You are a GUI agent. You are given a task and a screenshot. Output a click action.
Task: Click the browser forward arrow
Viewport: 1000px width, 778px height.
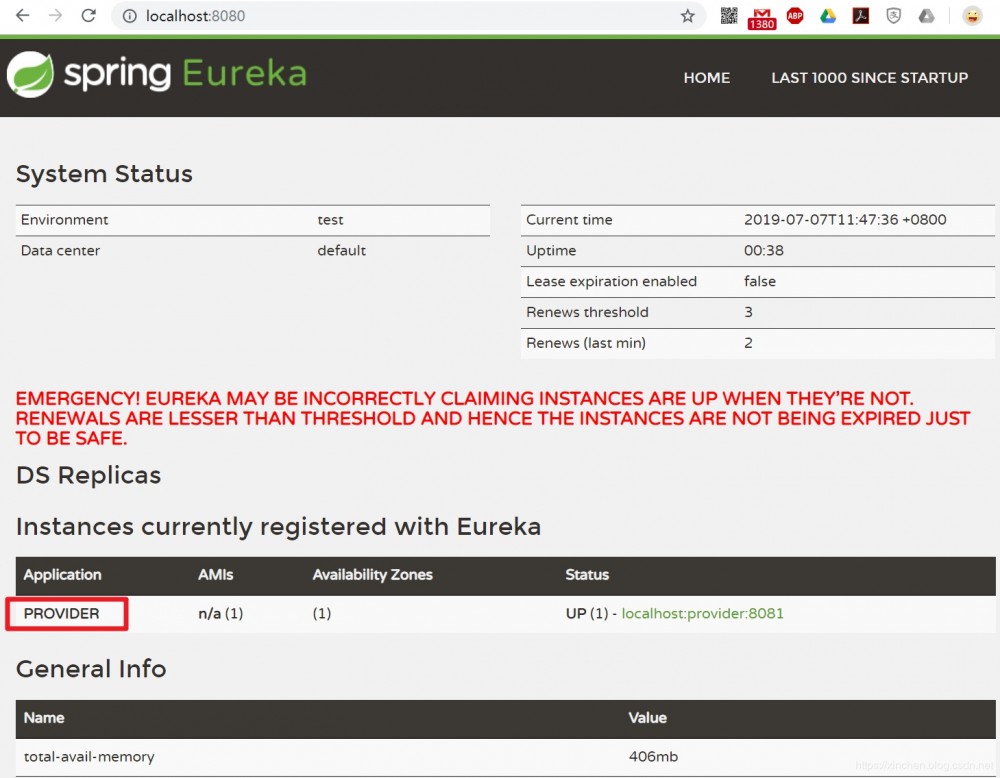click(x=55, y=15)
